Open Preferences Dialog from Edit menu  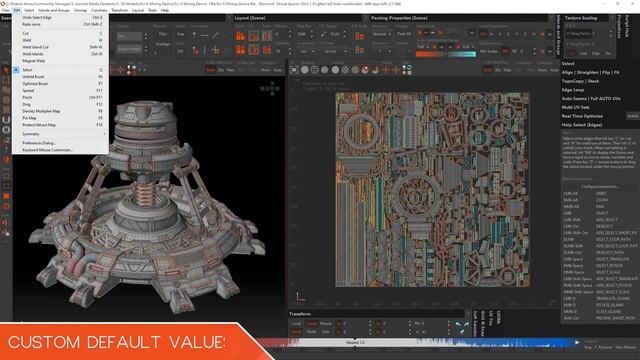(60, 143)
